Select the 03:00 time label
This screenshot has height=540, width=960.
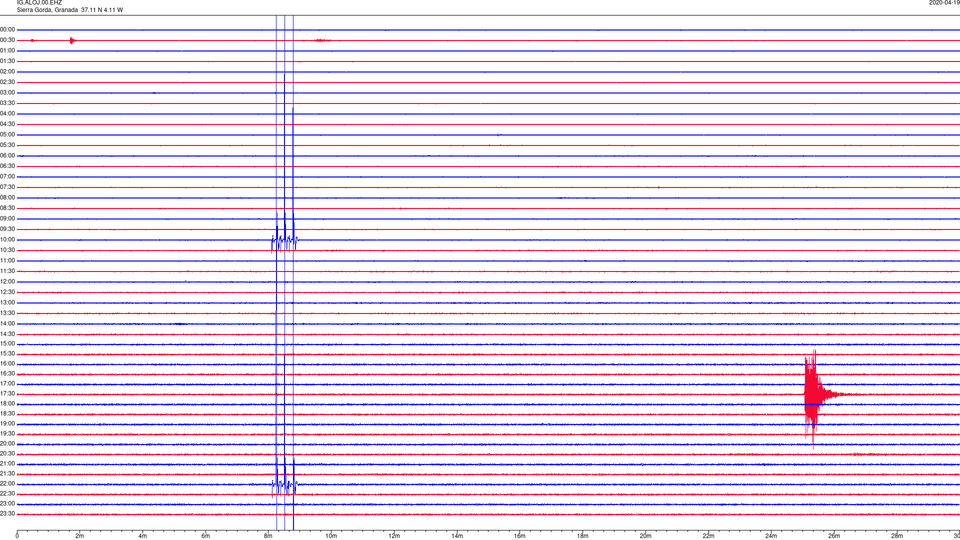click(x=7, y=92)
